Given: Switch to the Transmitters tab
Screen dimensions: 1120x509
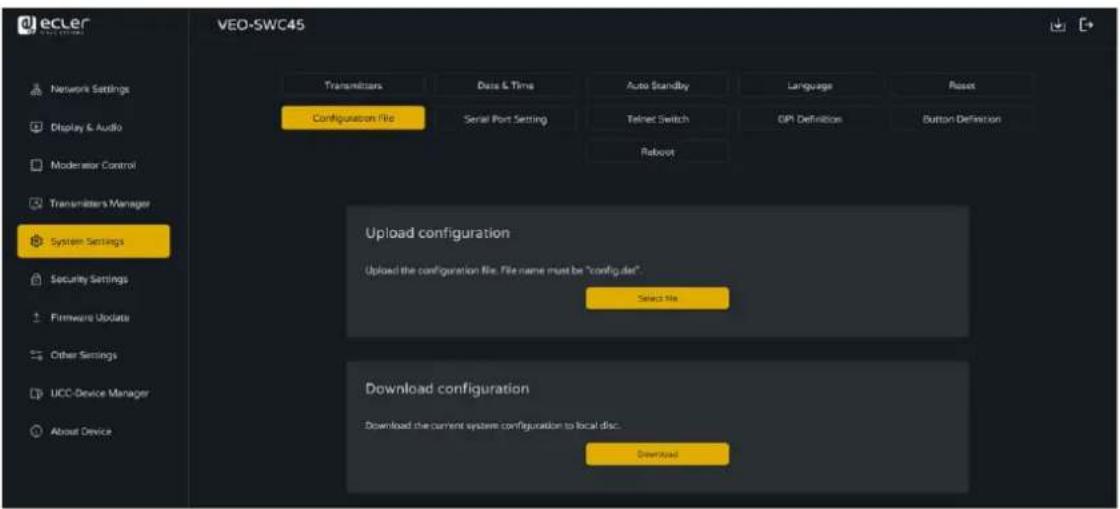Looking at the screenshot, I should pyautogui.click(x=354, y=85).
